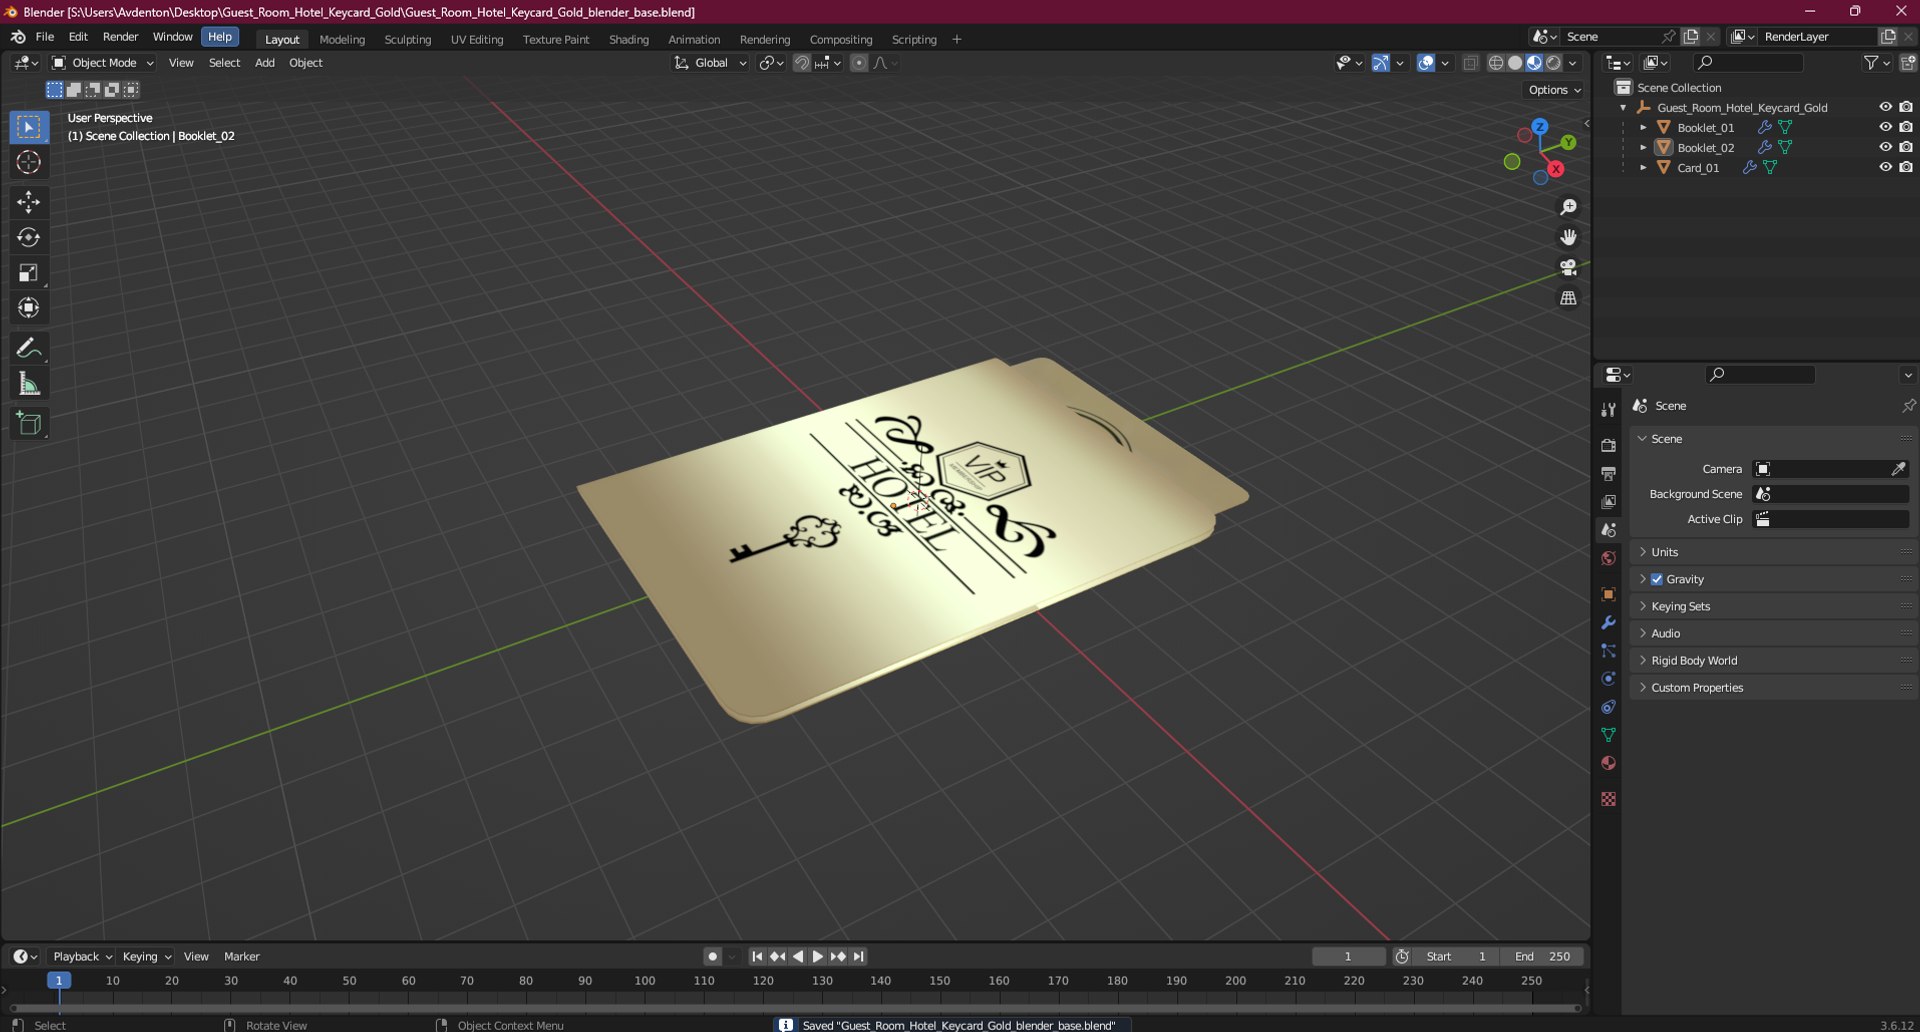Screen dimensions: 1920x1032
Task: Select the Cursor tool in toolbar
Action: 28,162
